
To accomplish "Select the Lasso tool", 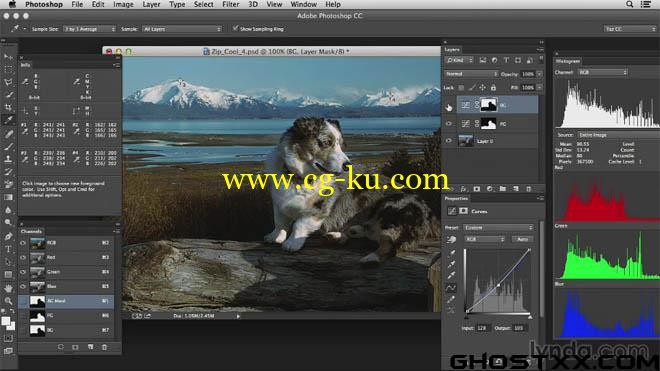I will point(8,82).
